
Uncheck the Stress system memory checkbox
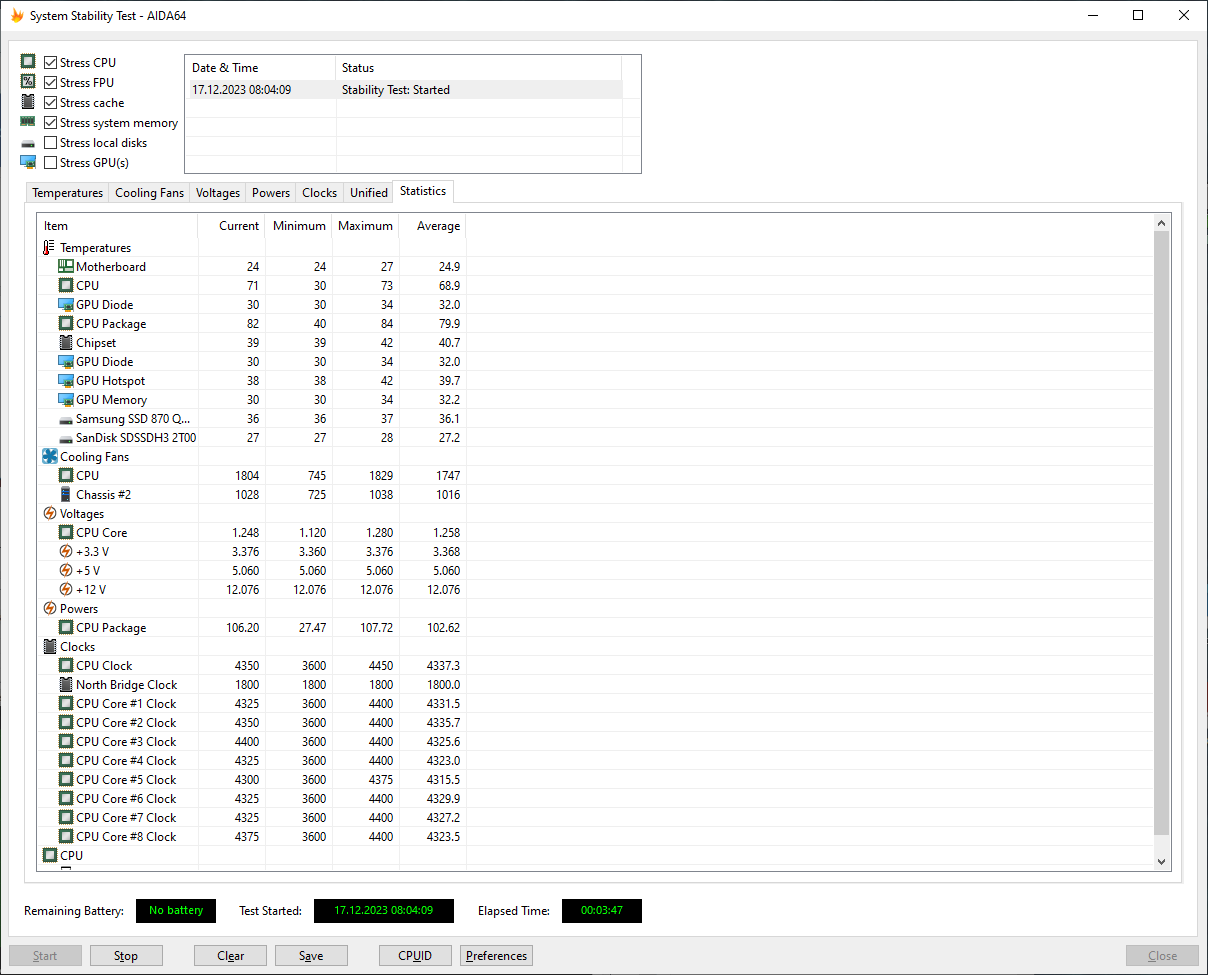point(51,123)
